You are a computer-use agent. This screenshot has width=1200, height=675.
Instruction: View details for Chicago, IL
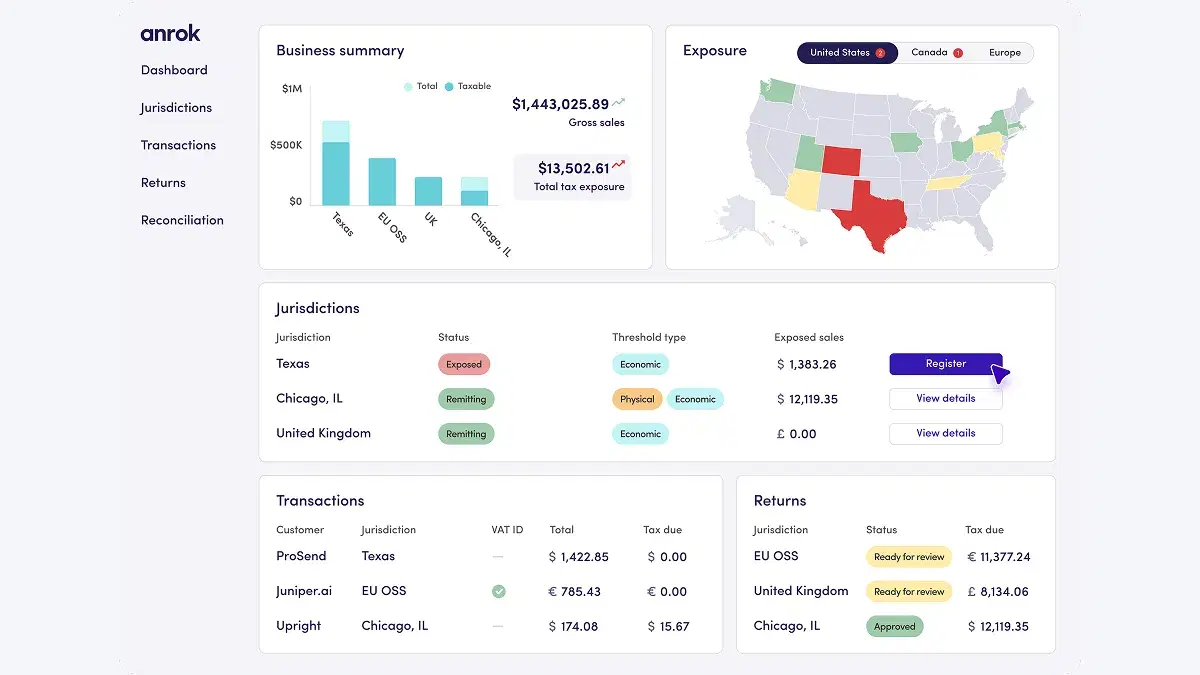tap(946, 399)
